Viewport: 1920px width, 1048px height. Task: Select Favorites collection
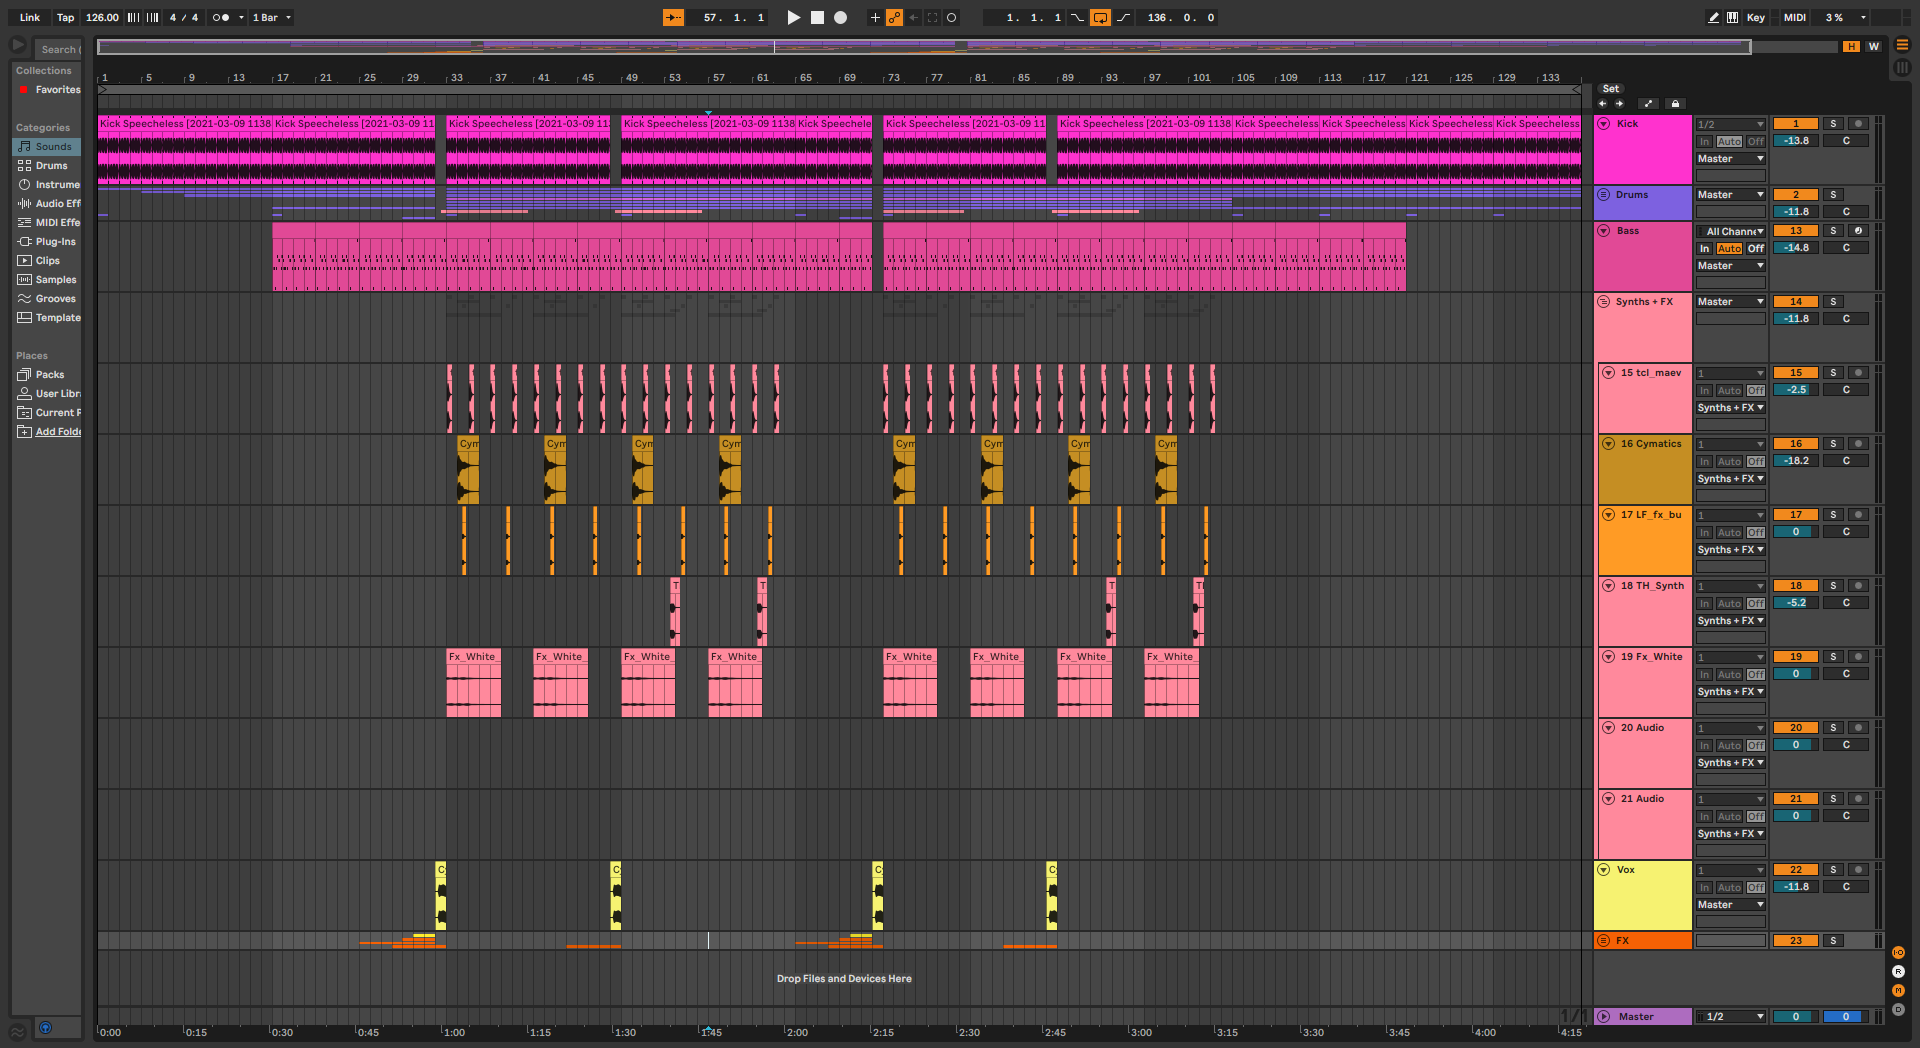click(47, 89)
